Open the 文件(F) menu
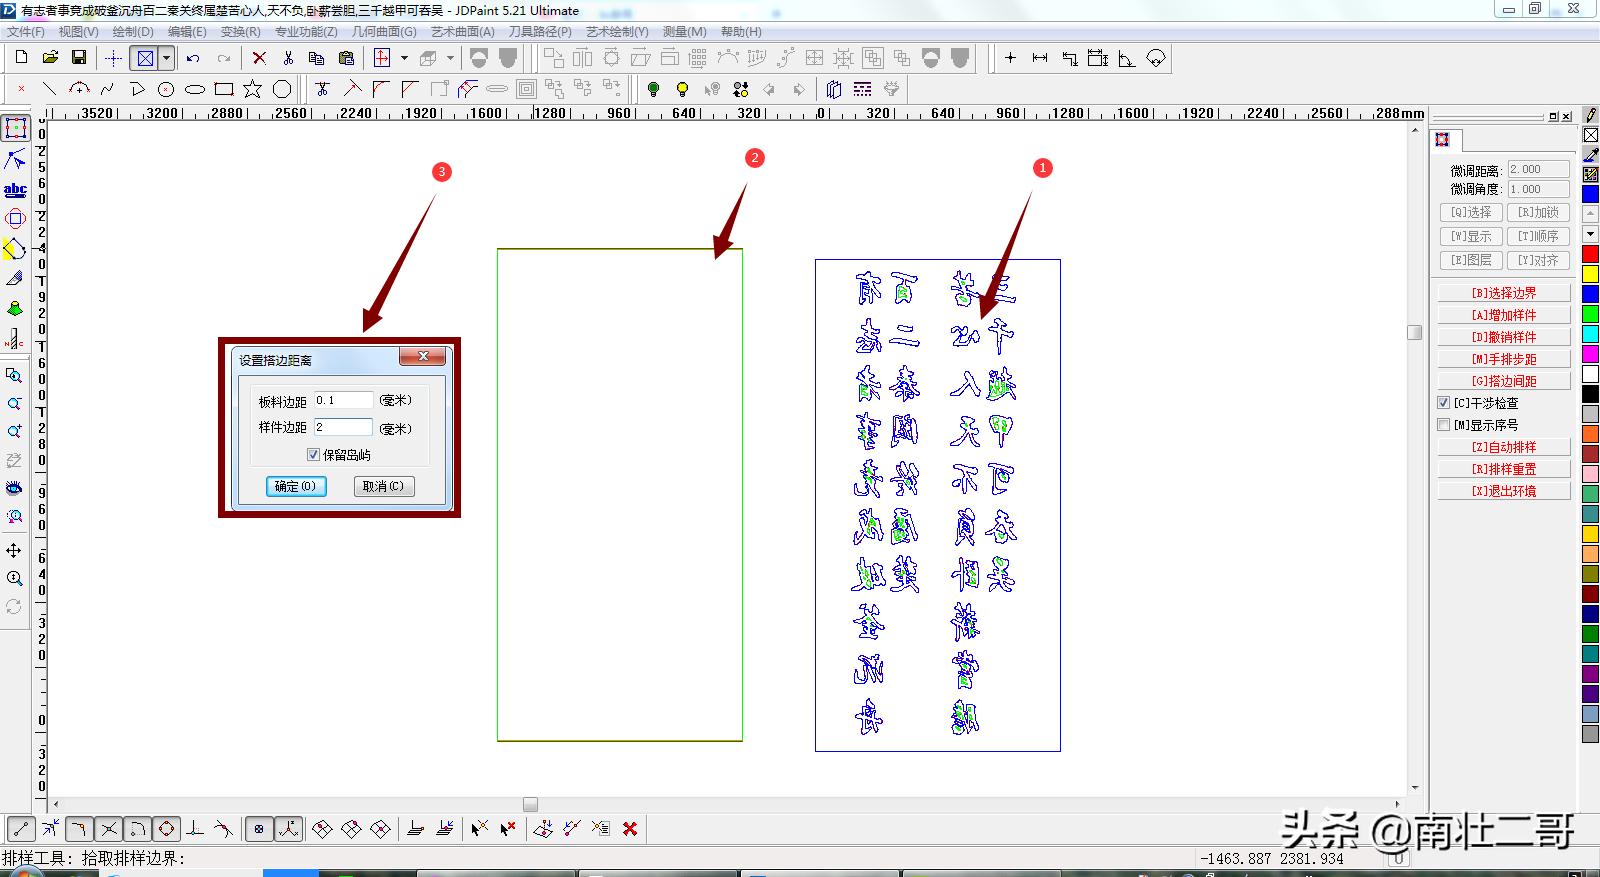 coord(25,32)
